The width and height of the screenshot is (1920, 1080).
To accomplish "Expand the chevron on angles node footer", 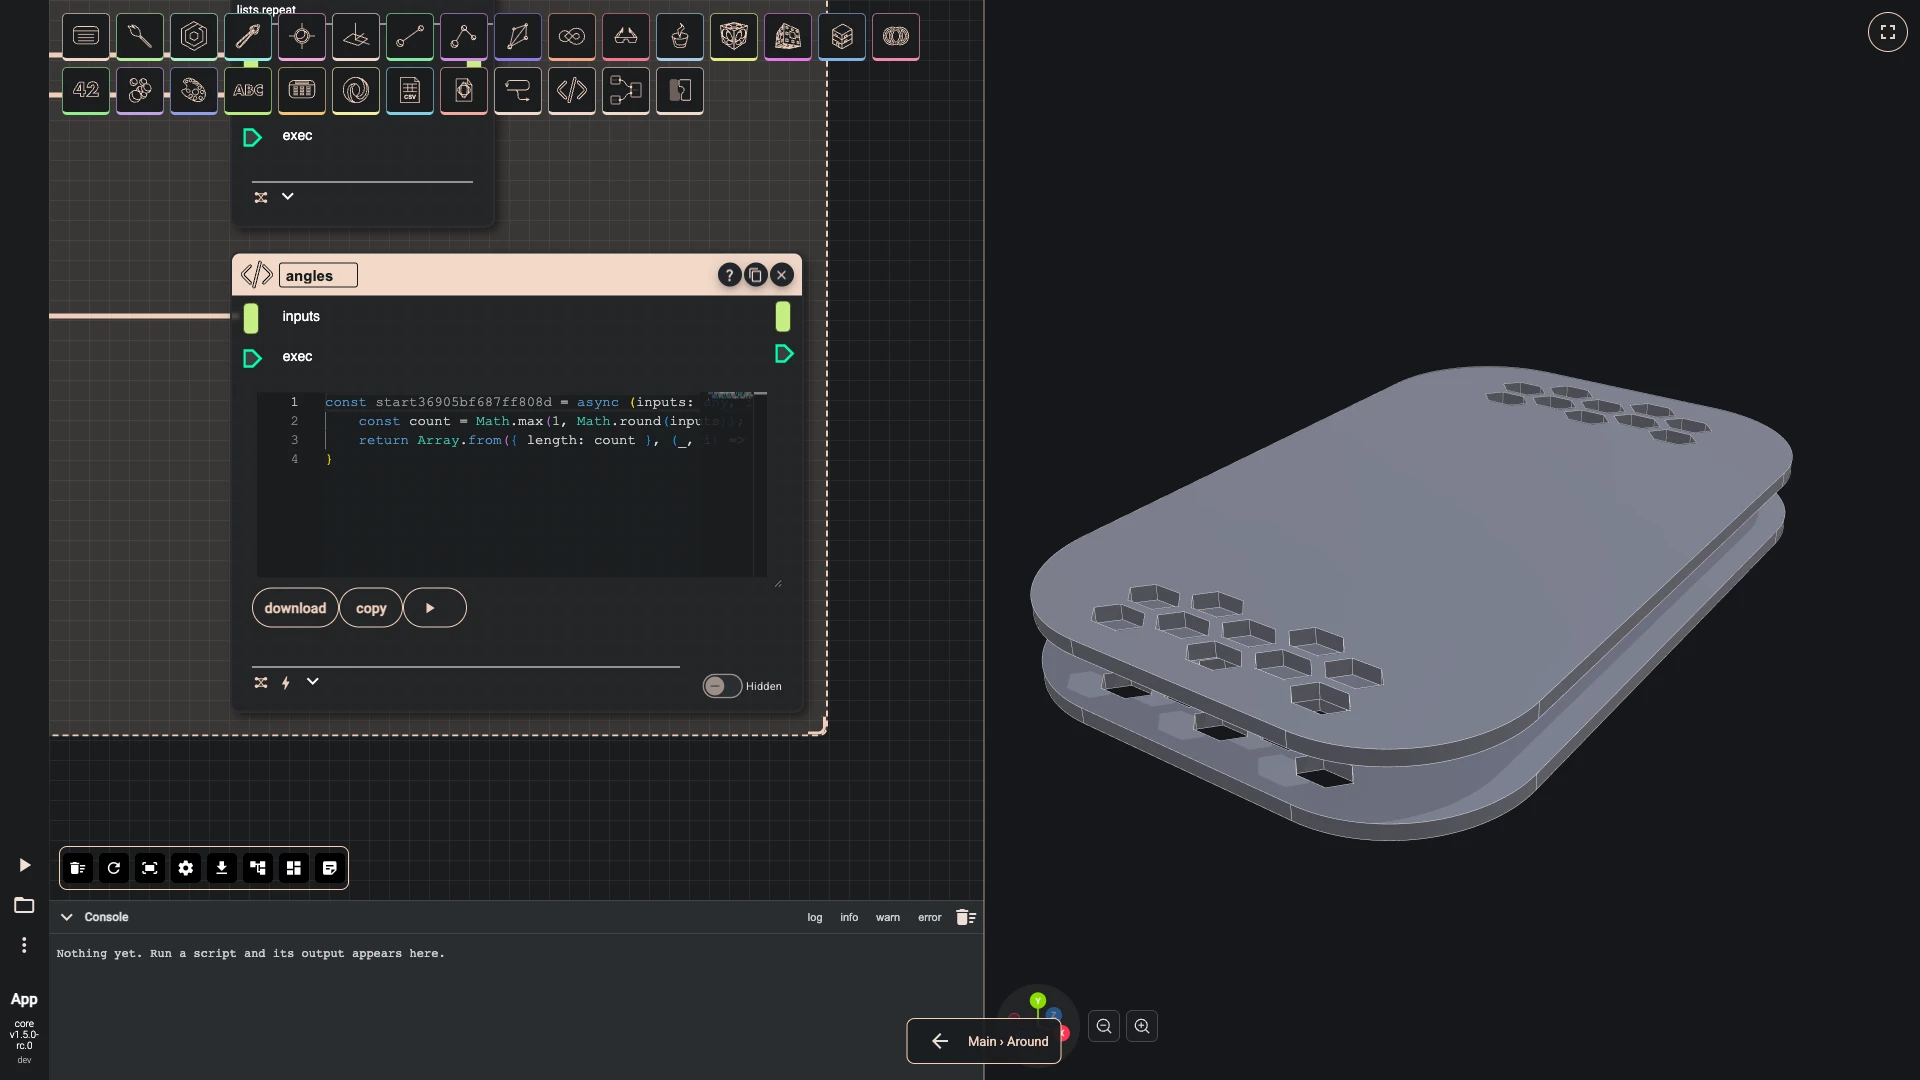I will click(x=313, y=682).
